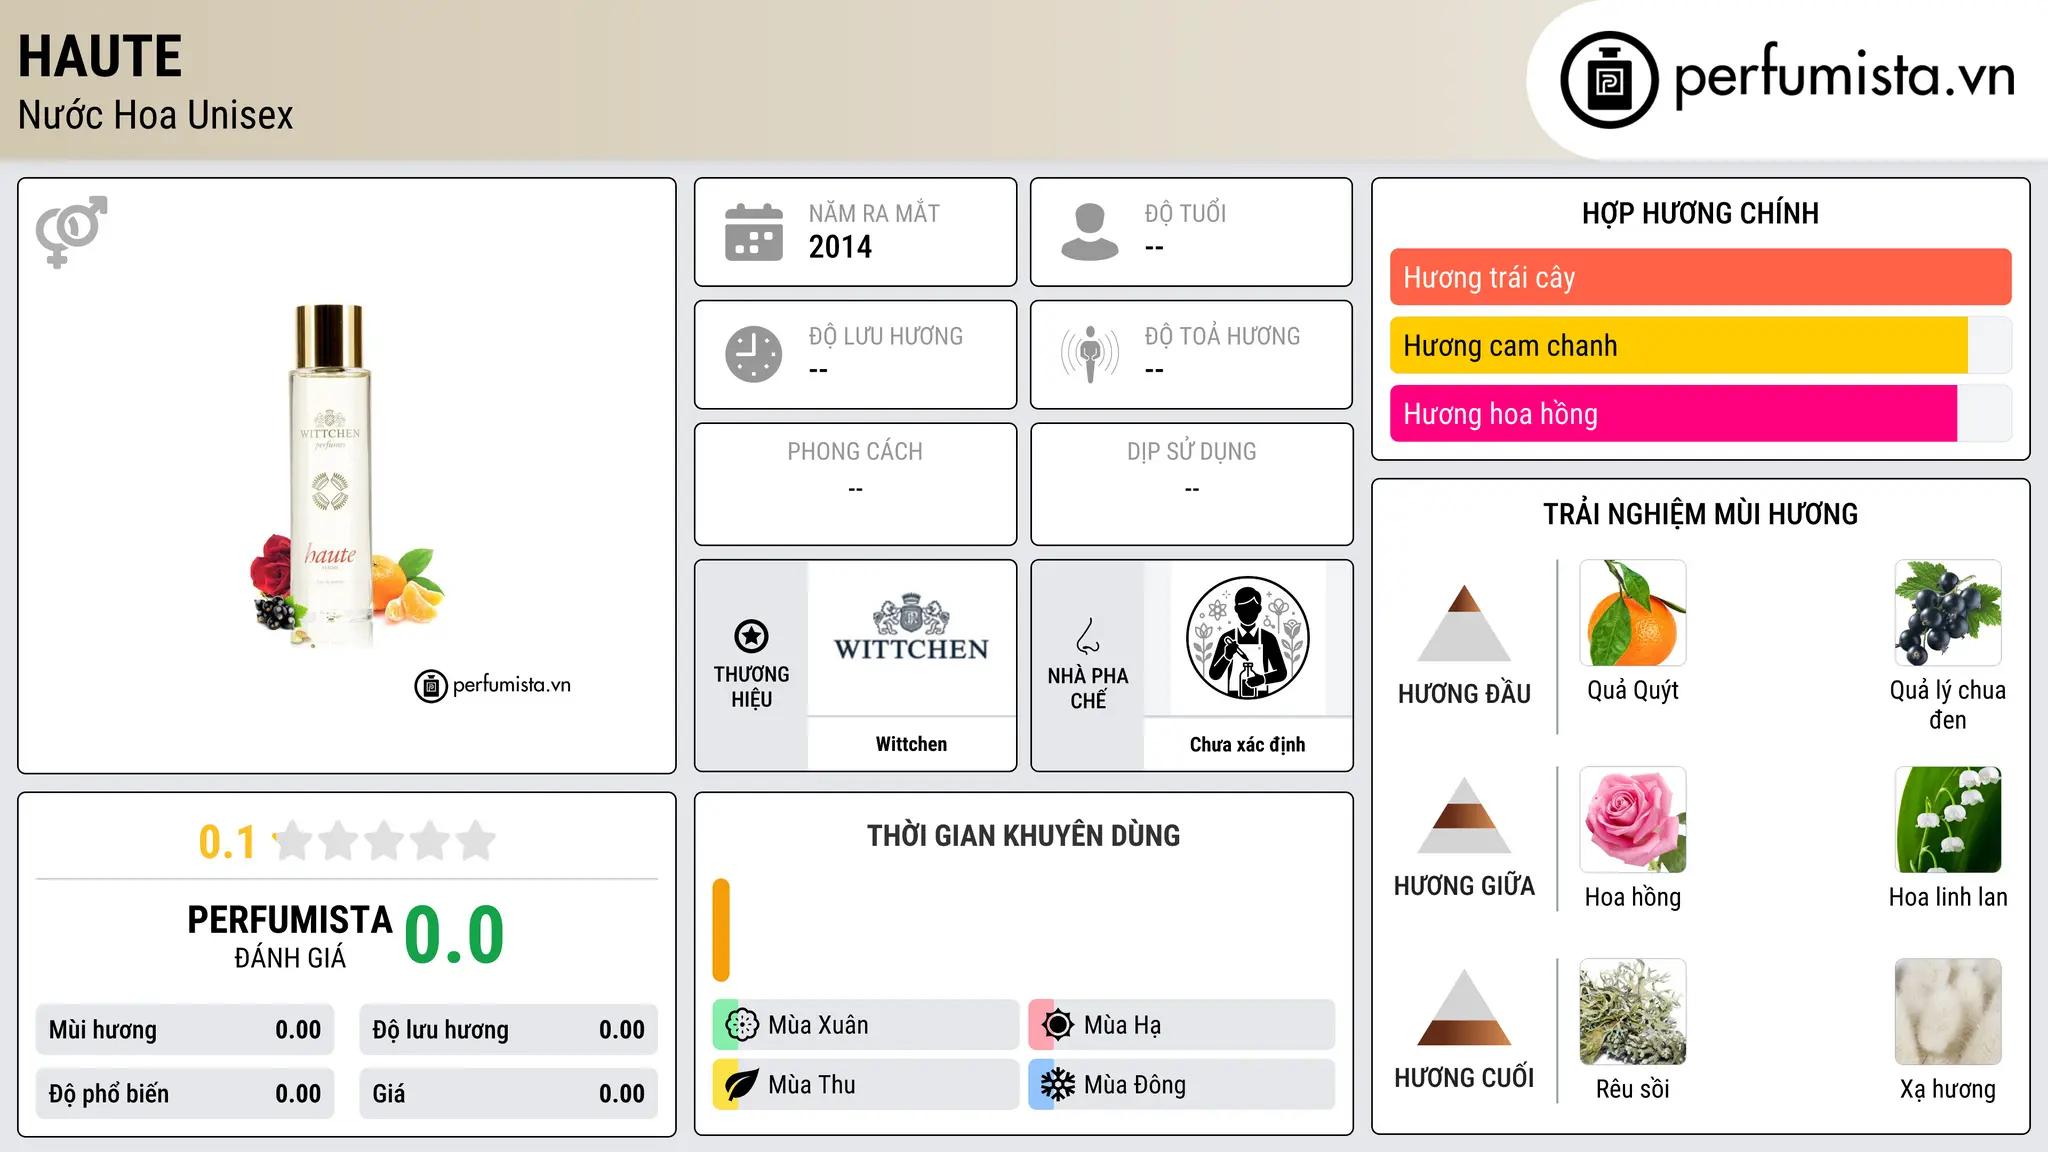Click the Phong cách info card
The height and width of the screenshot is (1152, 2048).
(x=855, y=484)
